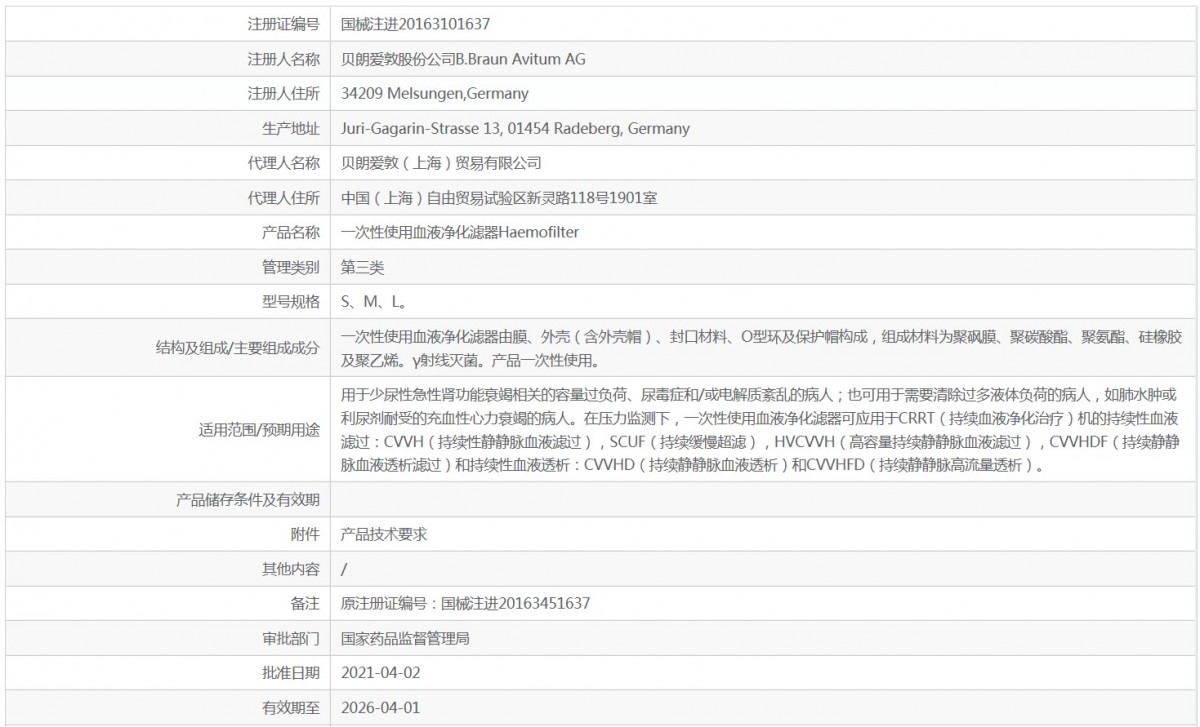This screenshot has height=727, width=1200.
Task: Click expiry date 2026-04-01
Action: pyautogui.click(x=381, y=708)
